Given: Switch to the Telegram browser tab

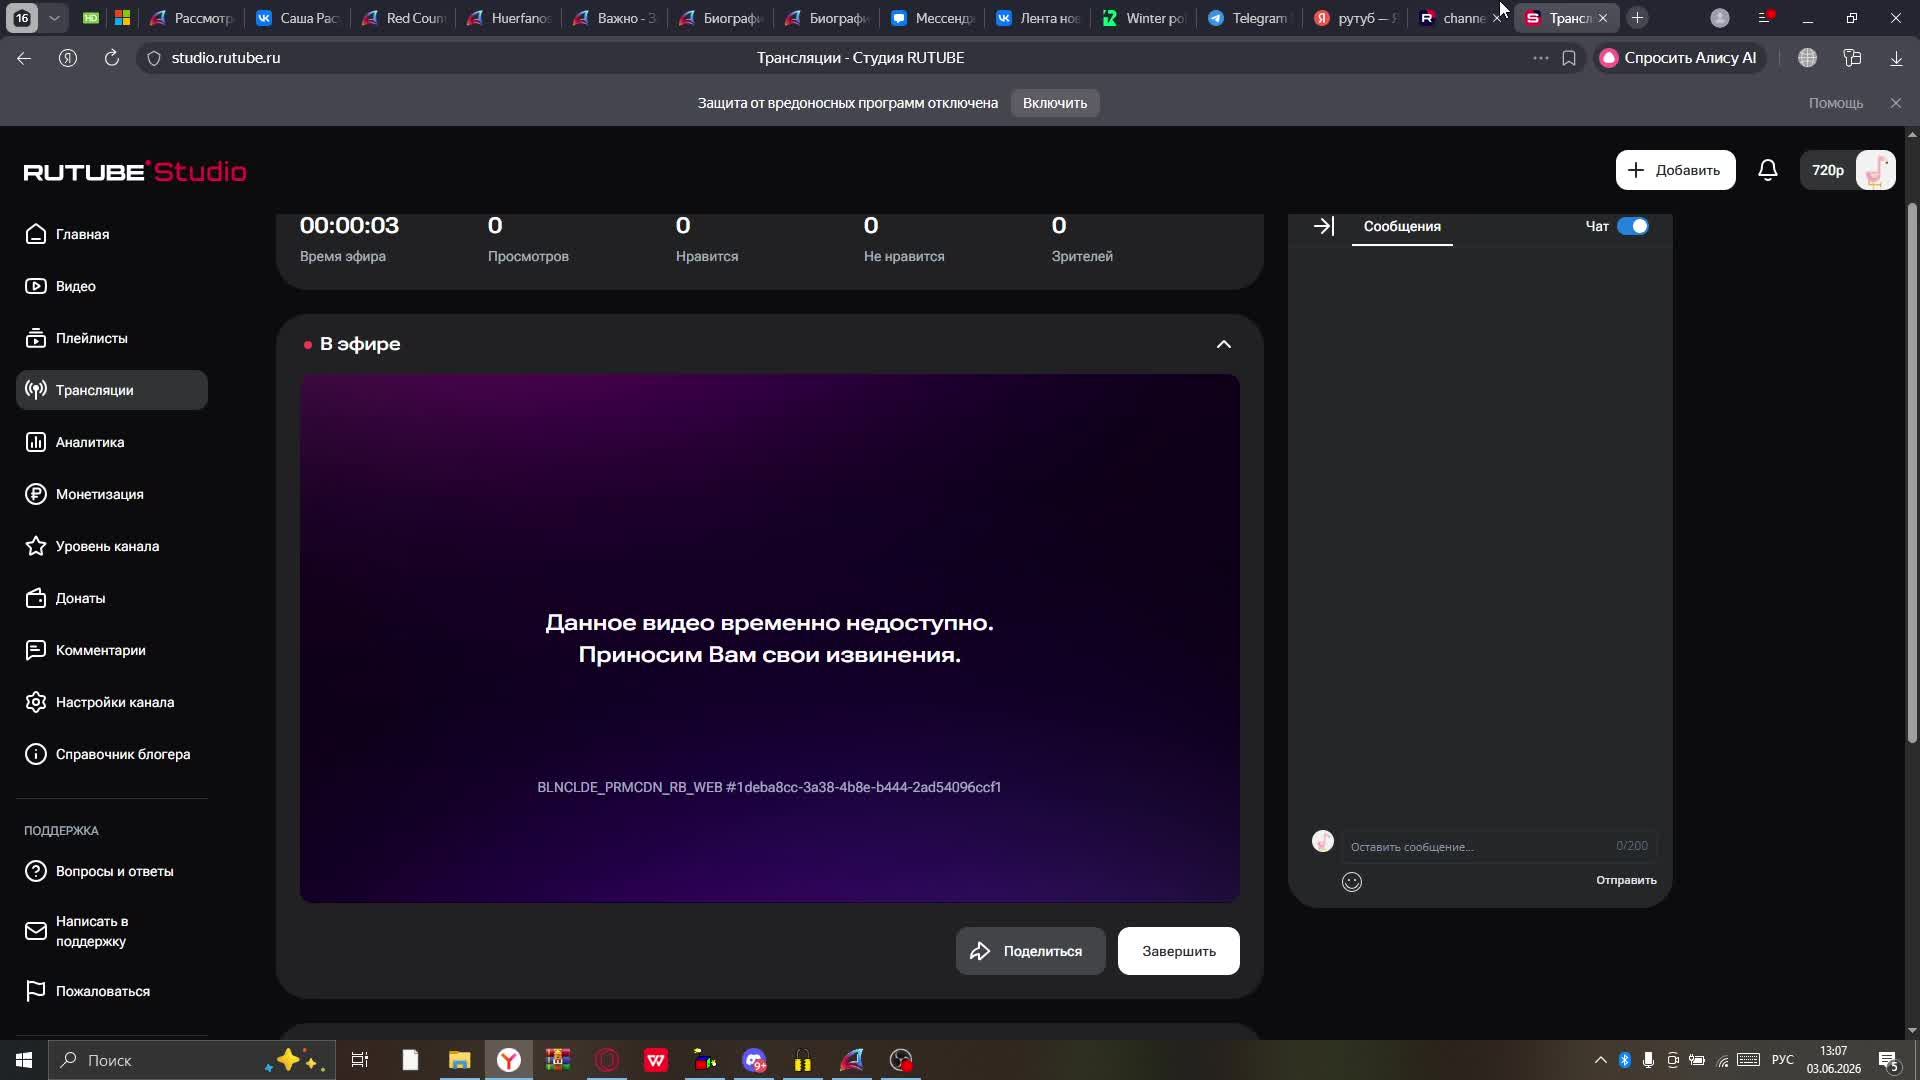Looking at the screenshot, I should click(x=1247, y=18).
